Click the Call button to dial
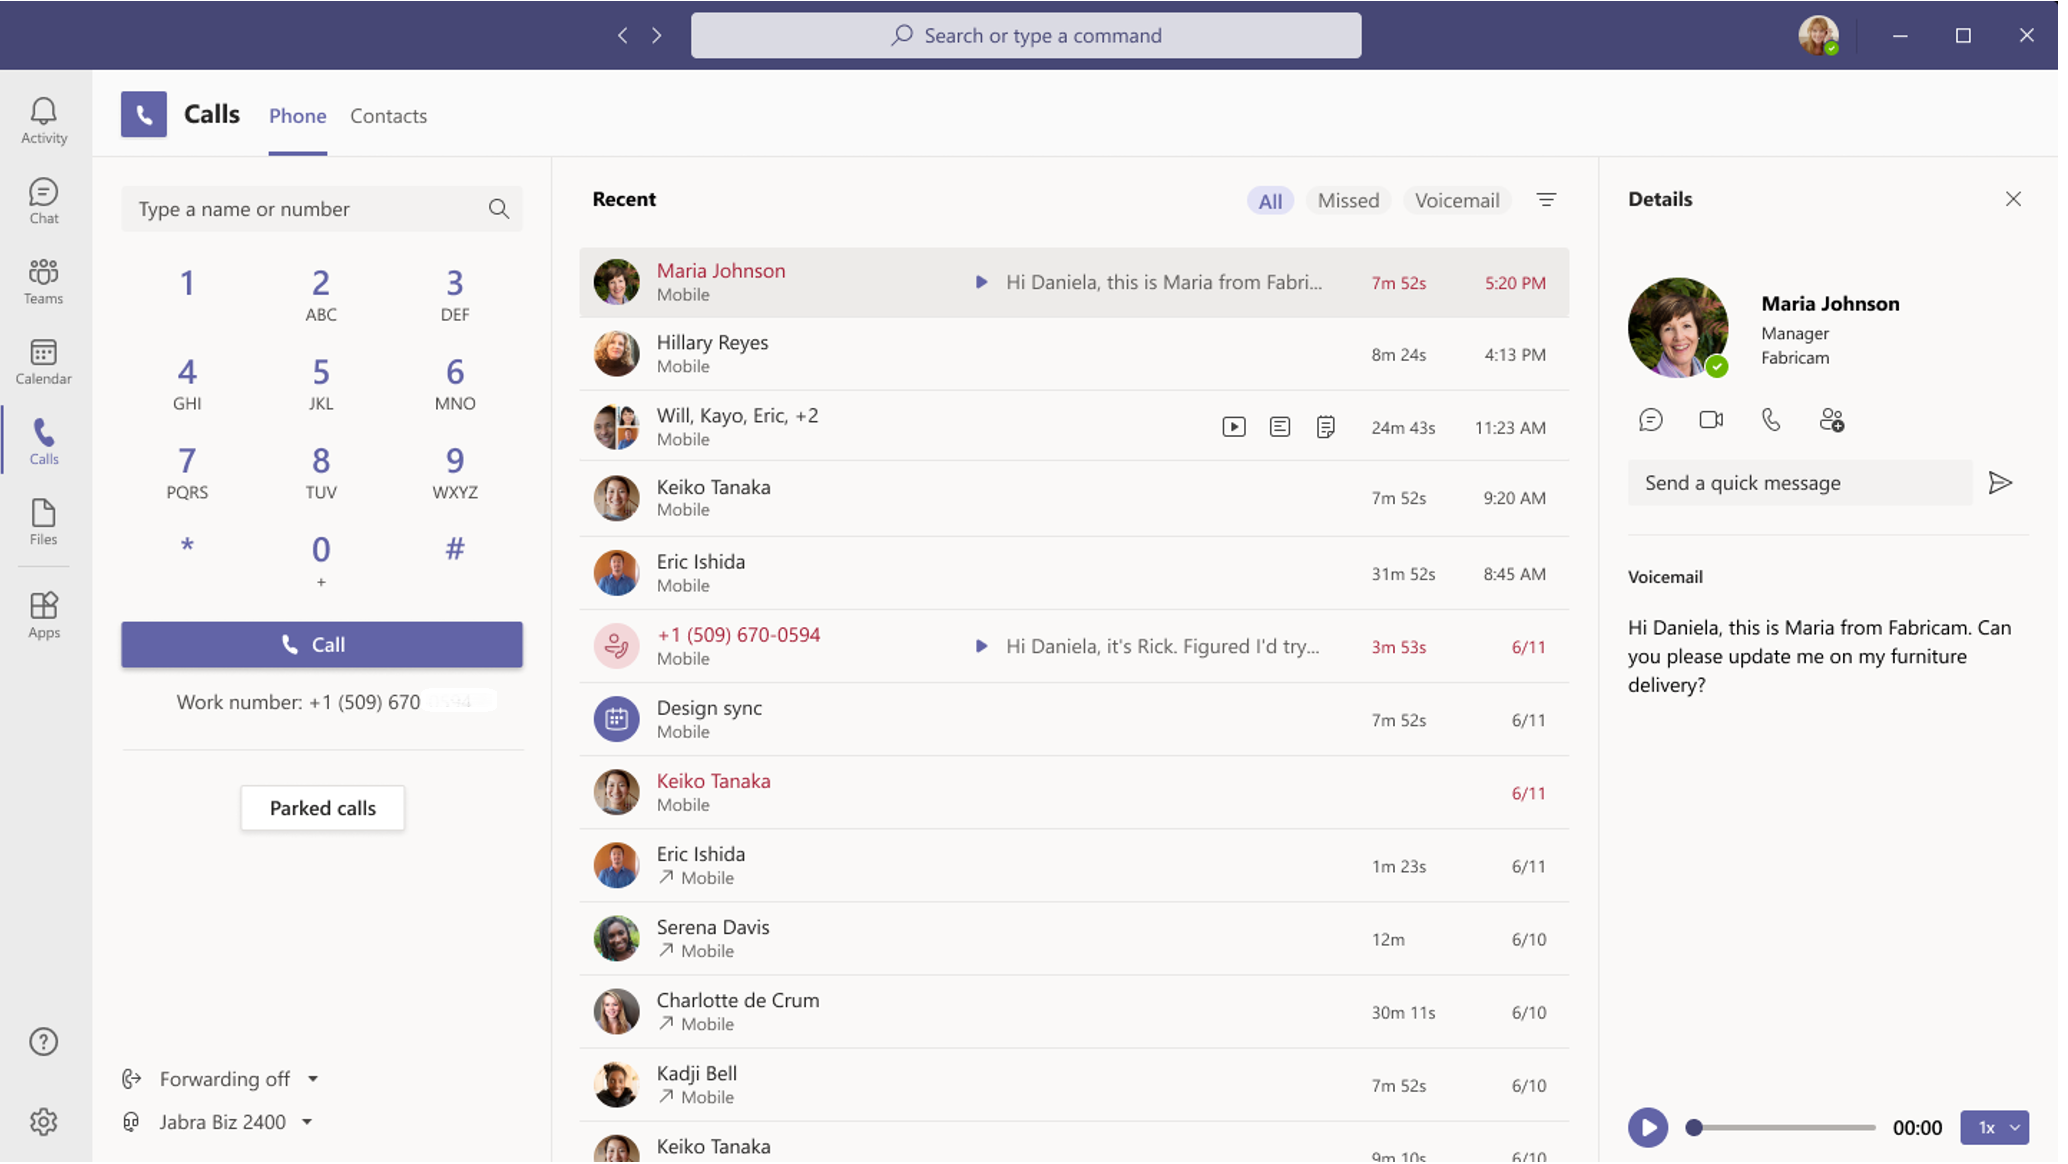The image size is (2068, 1164). [321, 643]
